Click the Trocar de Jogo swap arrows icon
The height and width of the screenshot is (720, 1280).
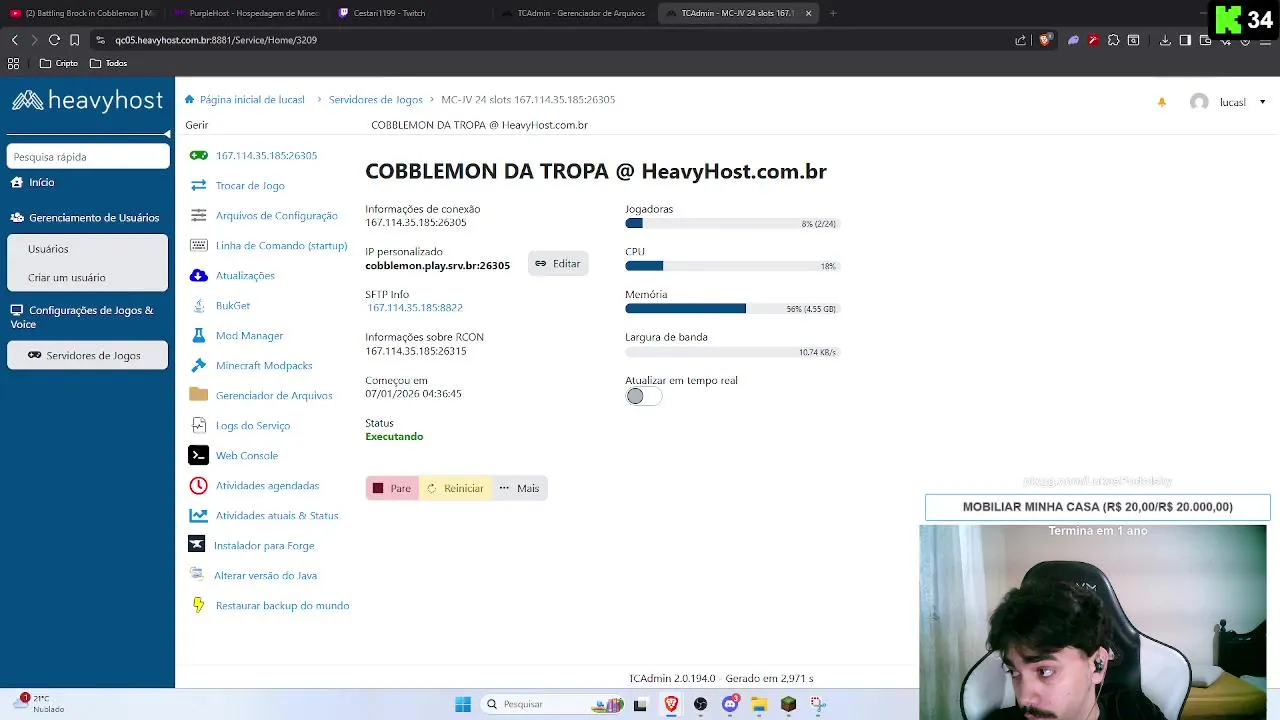tap(198, 185)
